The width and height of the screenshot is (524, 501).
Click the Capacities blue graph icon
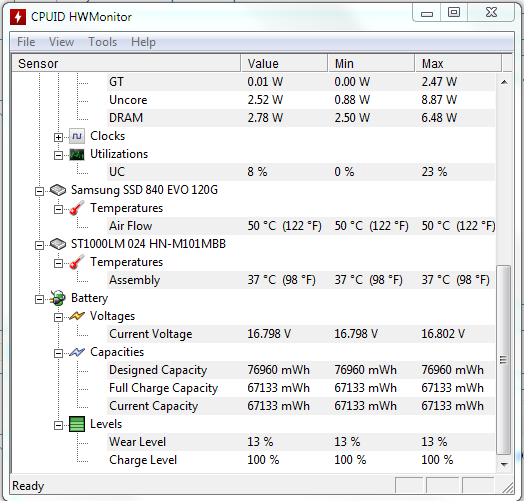pos(77,352)
